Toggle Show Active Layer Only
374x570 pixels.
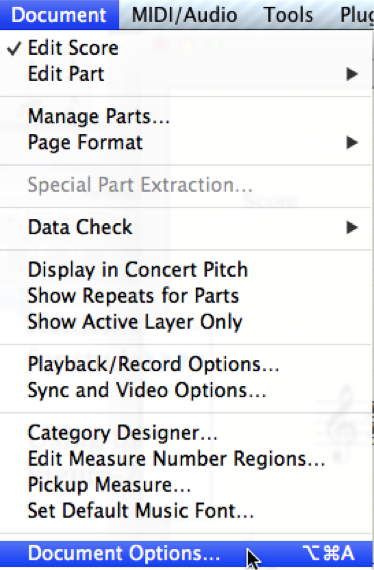[x=186, y=322]
